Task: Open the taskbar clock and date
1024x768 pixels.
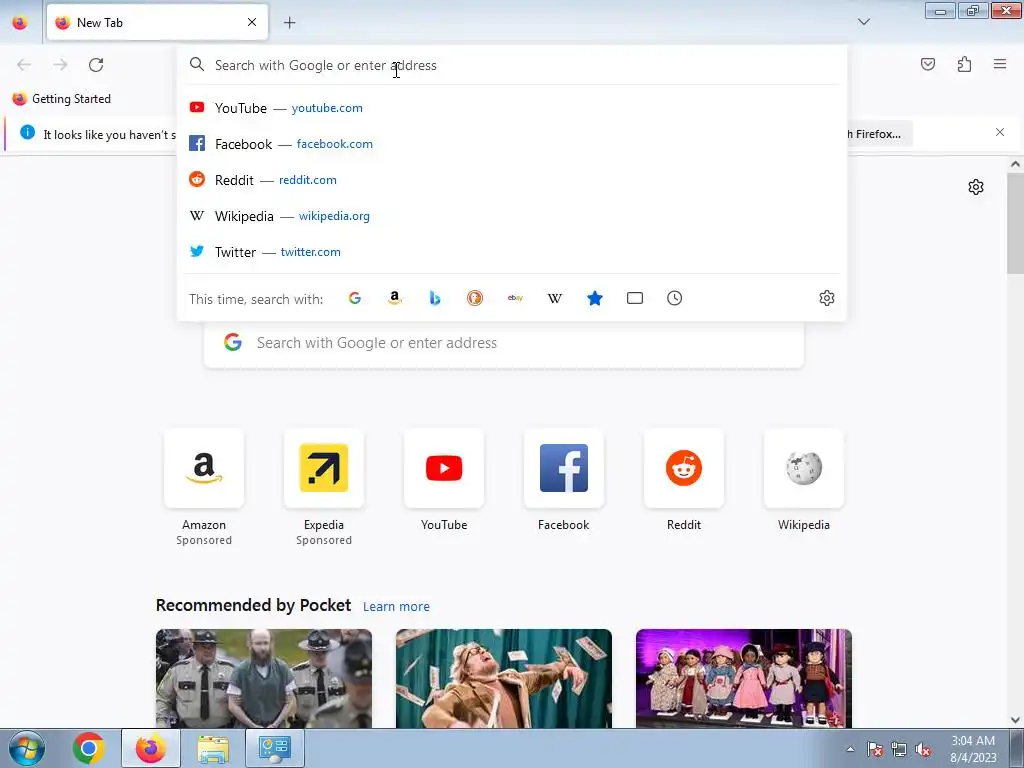Action: tap(973, 749)
